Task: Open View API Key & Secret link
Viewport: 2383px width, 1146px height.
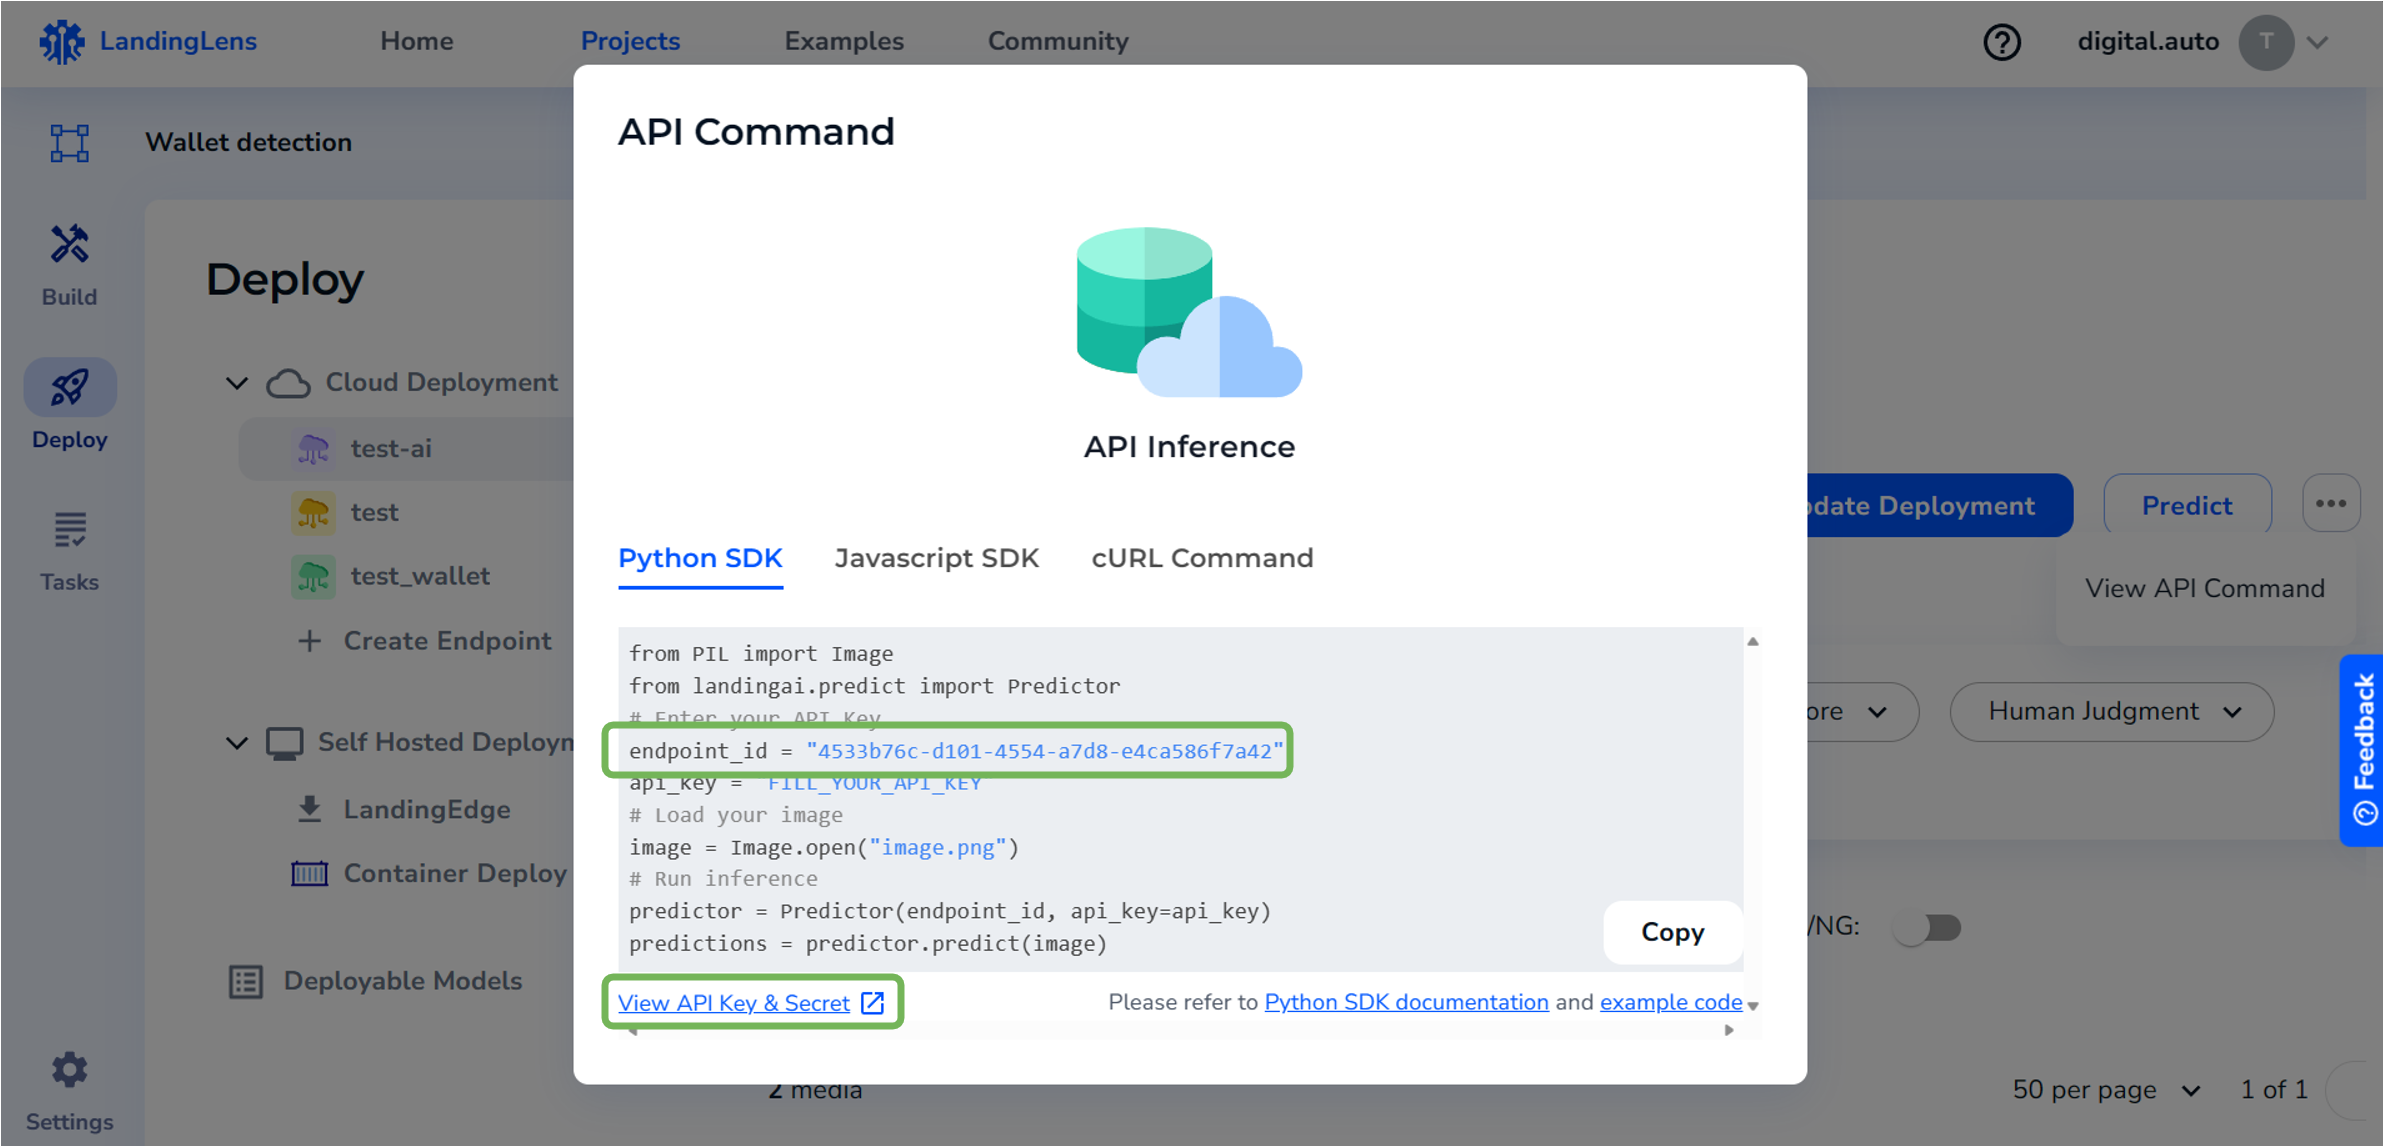Action: pyautogui.click(x=733, y=1002)
